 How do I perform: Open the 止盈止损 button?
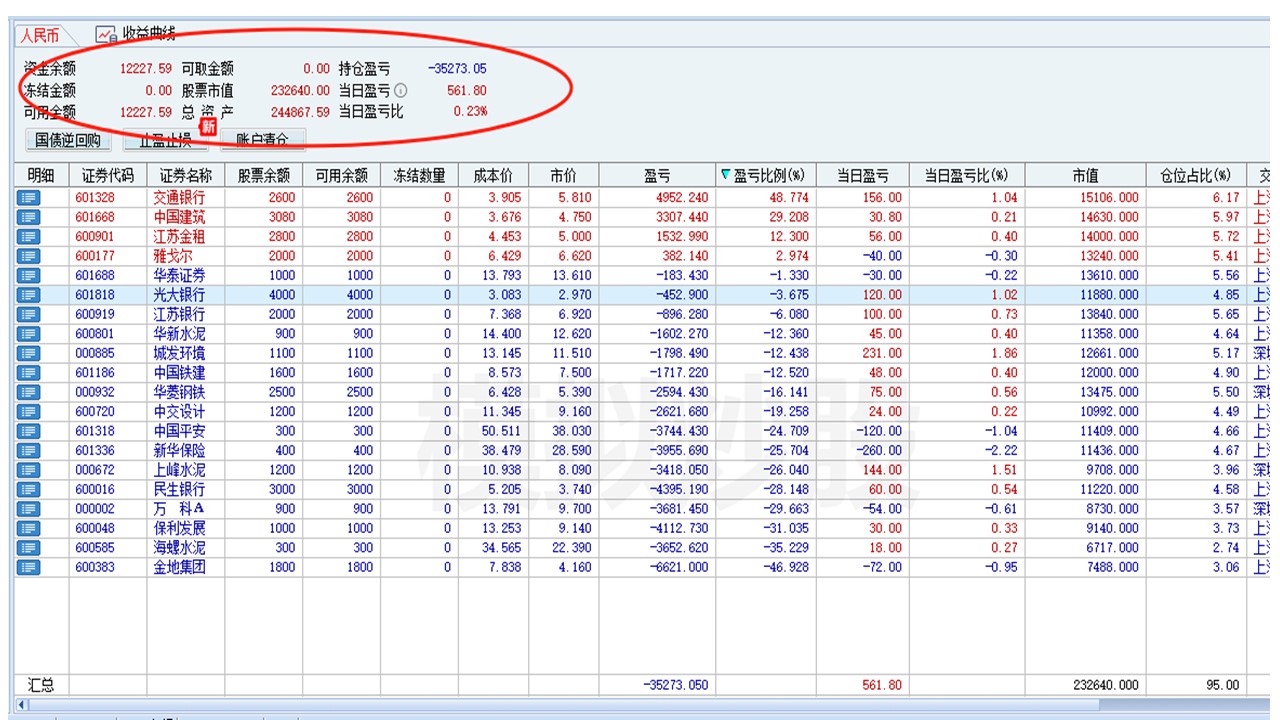[164, 140]
